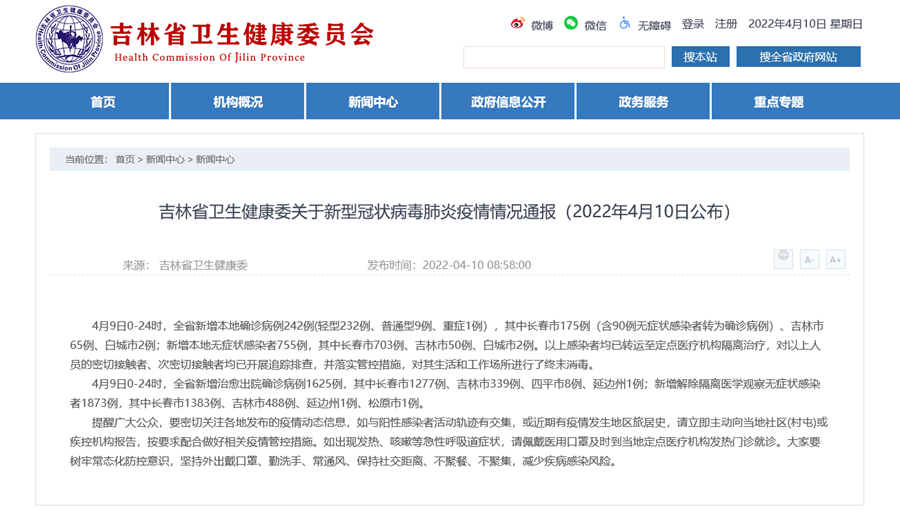
Task: Click the 搜全省政府网站 button
Action: pyautogui.click(x=798, y=57)
